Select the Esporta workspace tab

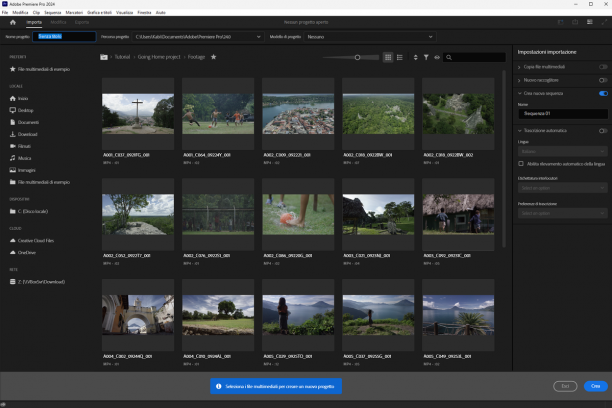[x=82, y=22]
